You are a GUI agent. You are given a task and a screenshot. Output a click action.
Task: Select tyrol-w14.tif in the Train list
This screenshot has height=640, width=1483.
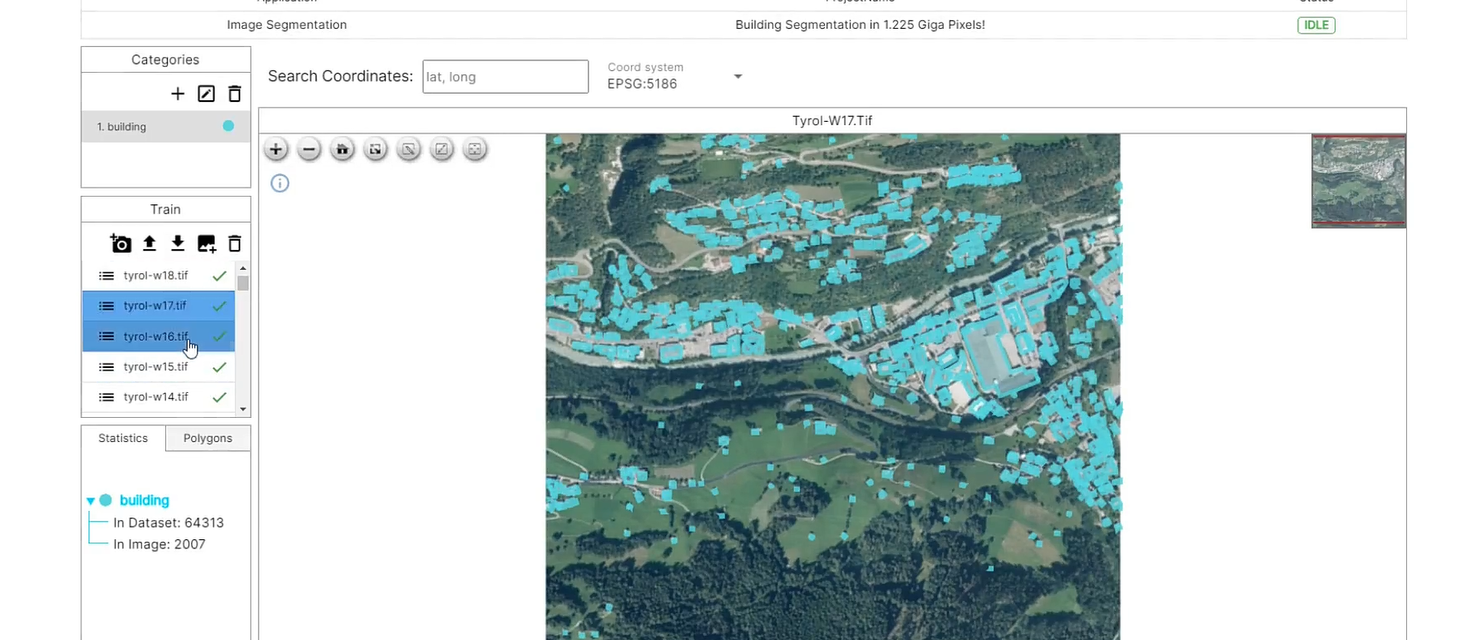[x=158, y=397]
